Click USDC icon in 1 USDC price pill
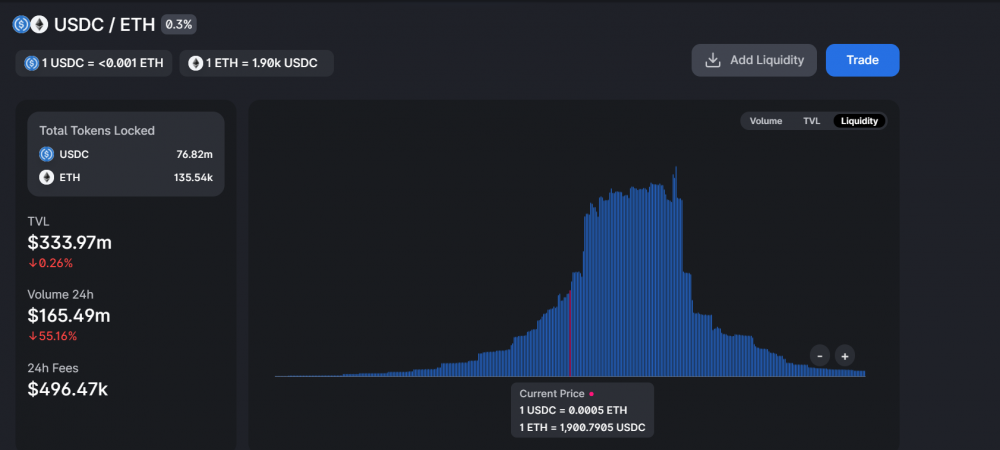Image resolution: width=1000 pixels, height=450 pixels. pos(32,63)
